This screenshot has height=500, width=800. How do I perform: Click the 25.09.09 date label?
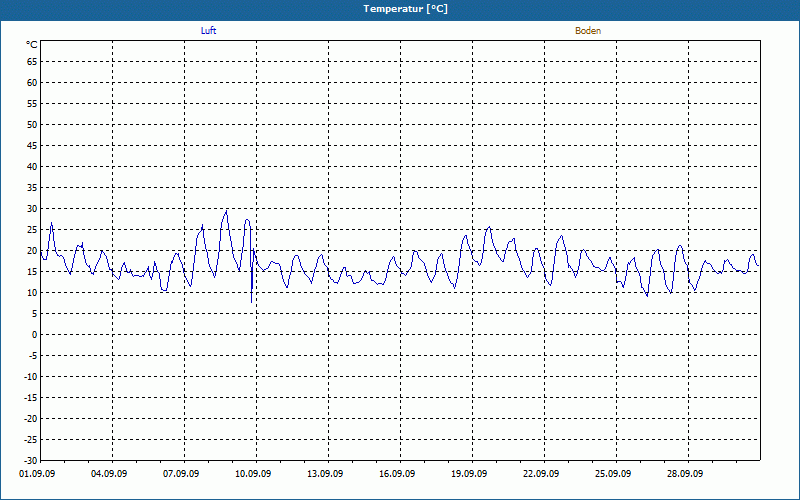(613, 474)
